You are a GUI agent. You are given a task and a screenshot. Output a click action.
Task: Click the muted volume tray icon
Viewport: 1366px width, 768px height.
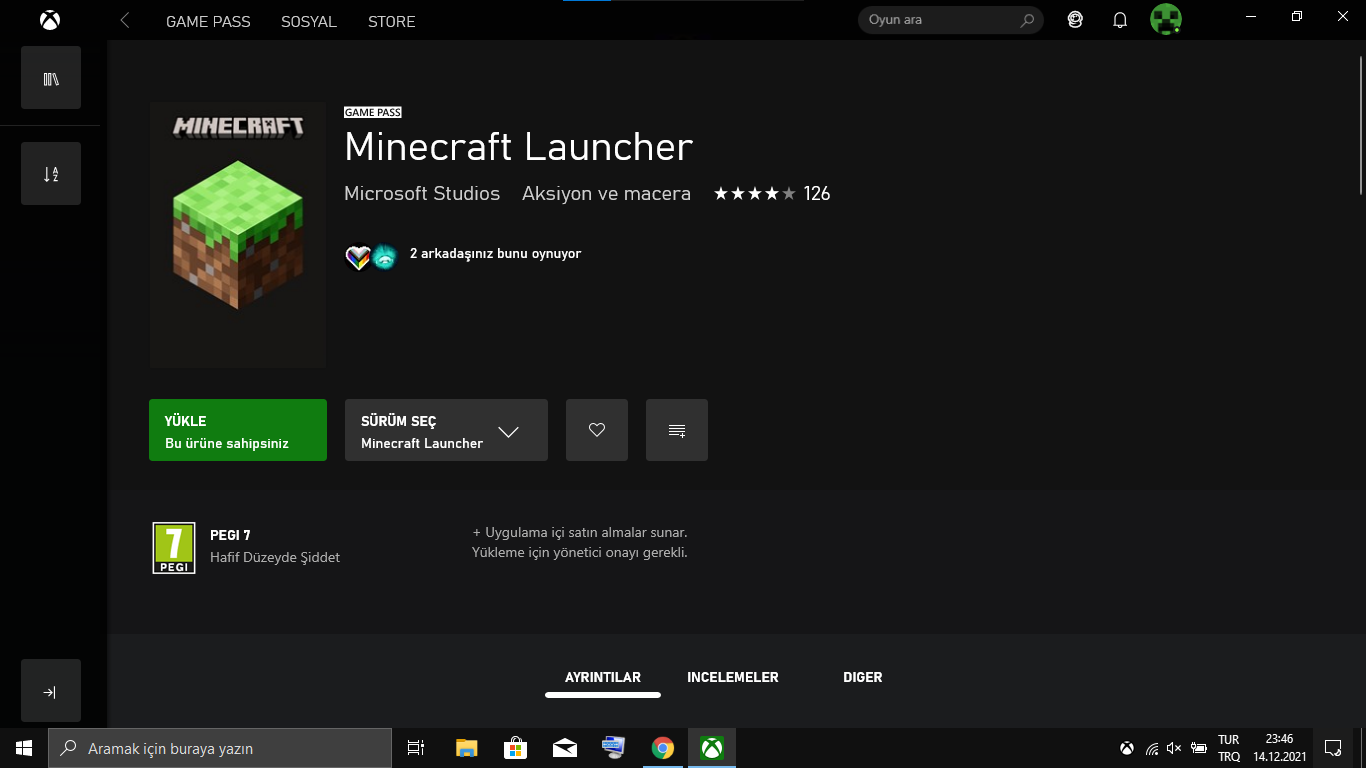1175,748
